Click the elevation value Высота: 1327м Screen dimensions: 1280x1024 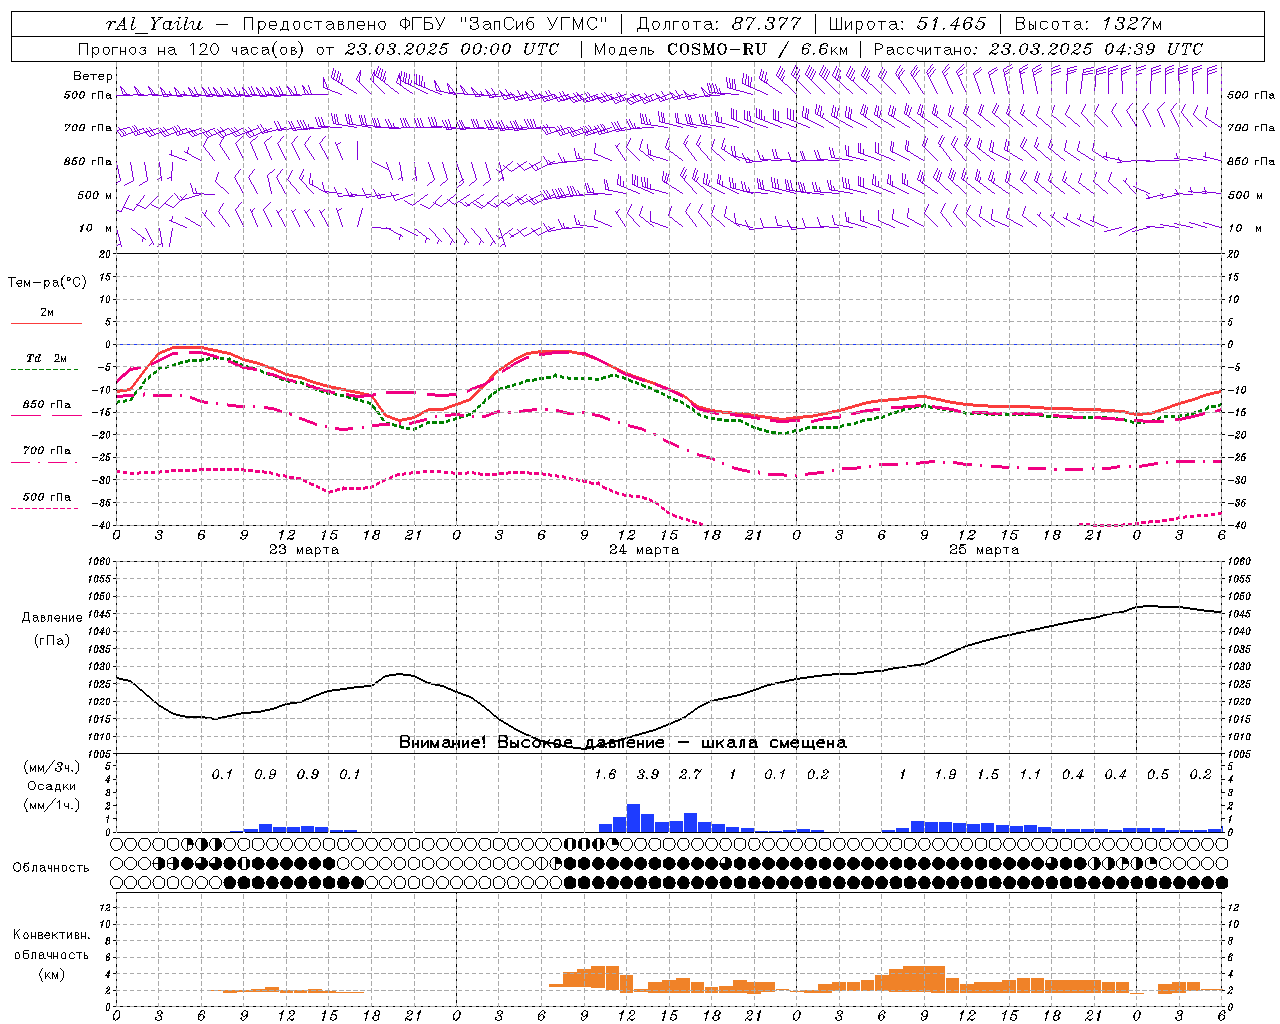coord(1088,24)
